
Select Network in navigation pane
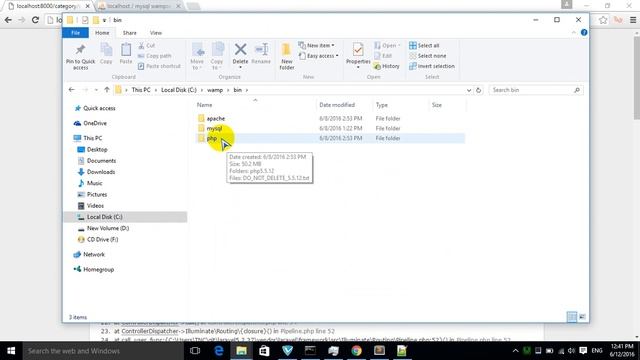pyautogui.click(x=94, y=254)
